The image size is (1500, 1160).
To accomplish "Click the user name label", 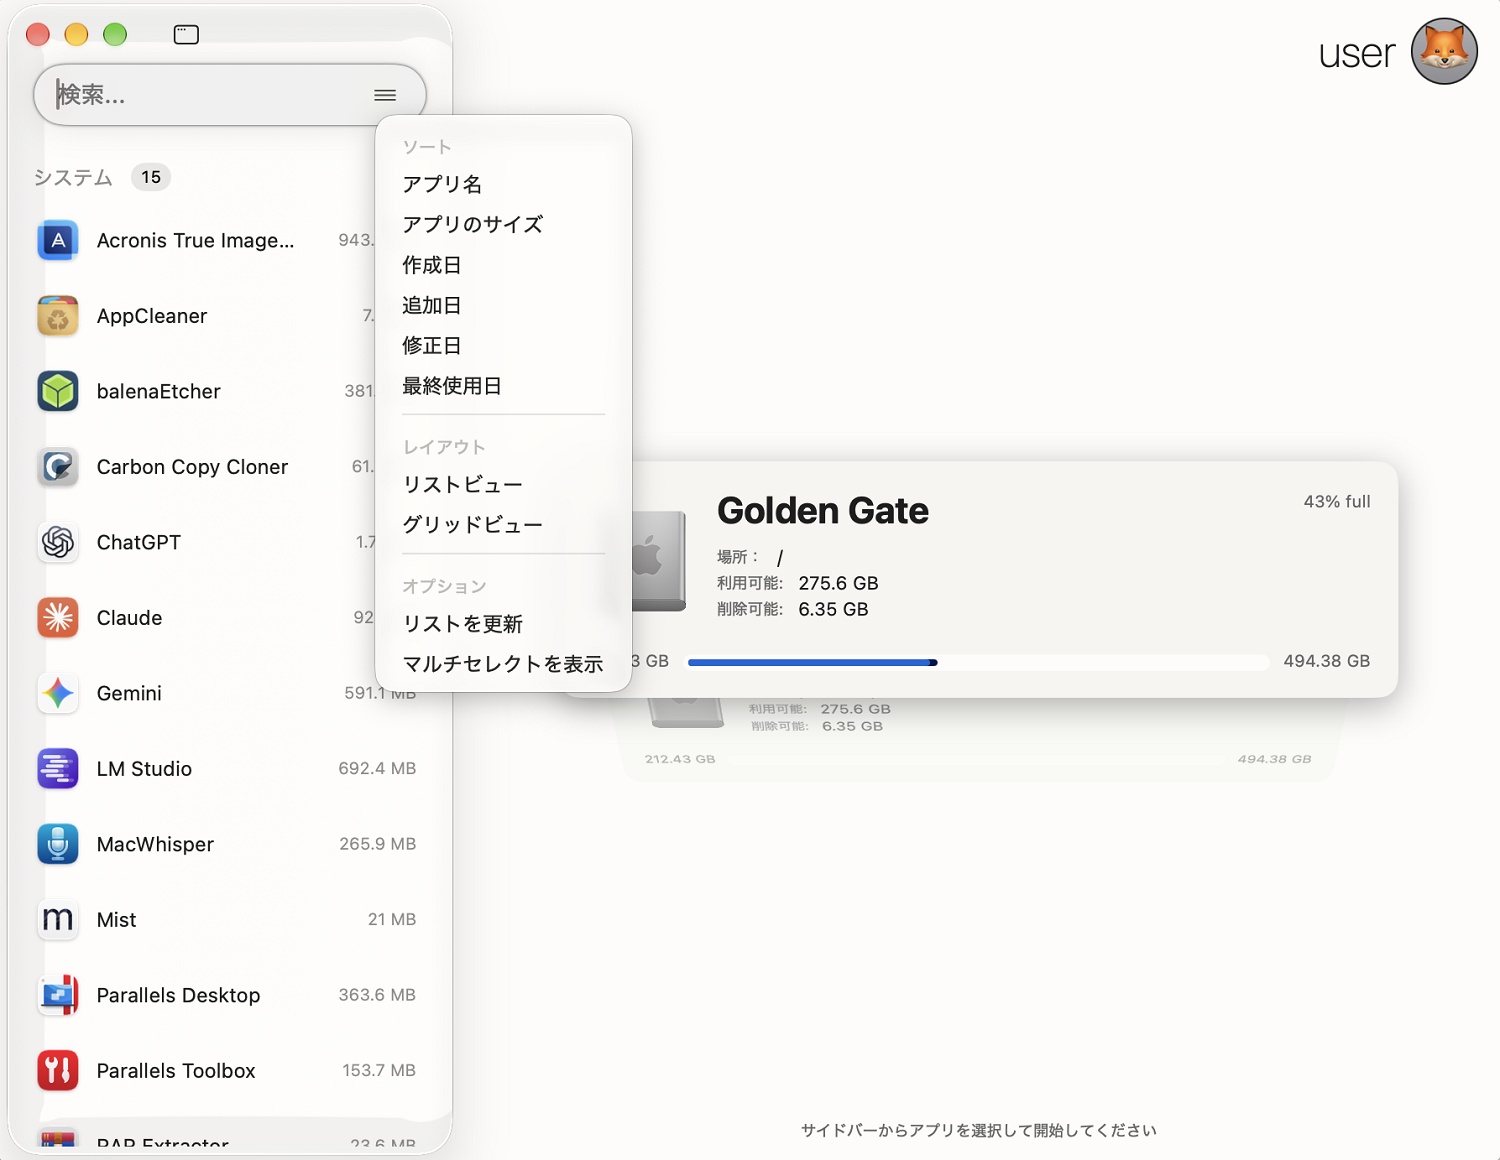I will (x=1356, y=53).
